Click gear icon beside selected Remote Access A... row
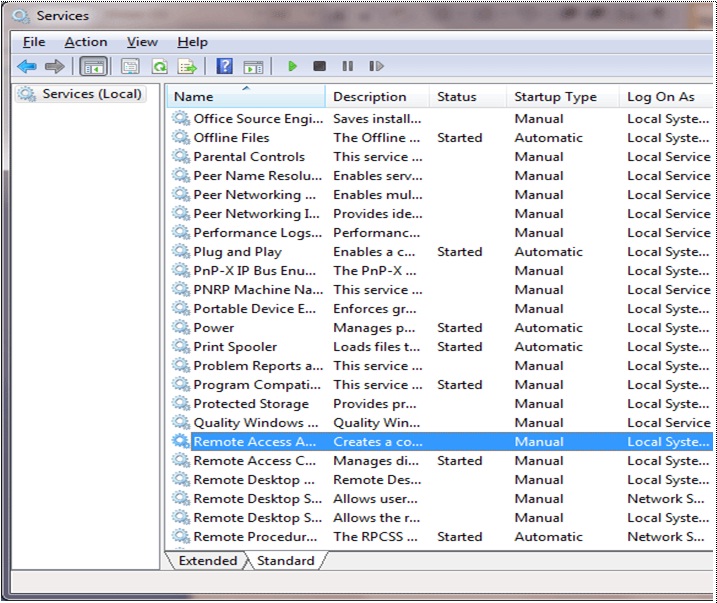The image size is (717, 603). click(181, 442)
